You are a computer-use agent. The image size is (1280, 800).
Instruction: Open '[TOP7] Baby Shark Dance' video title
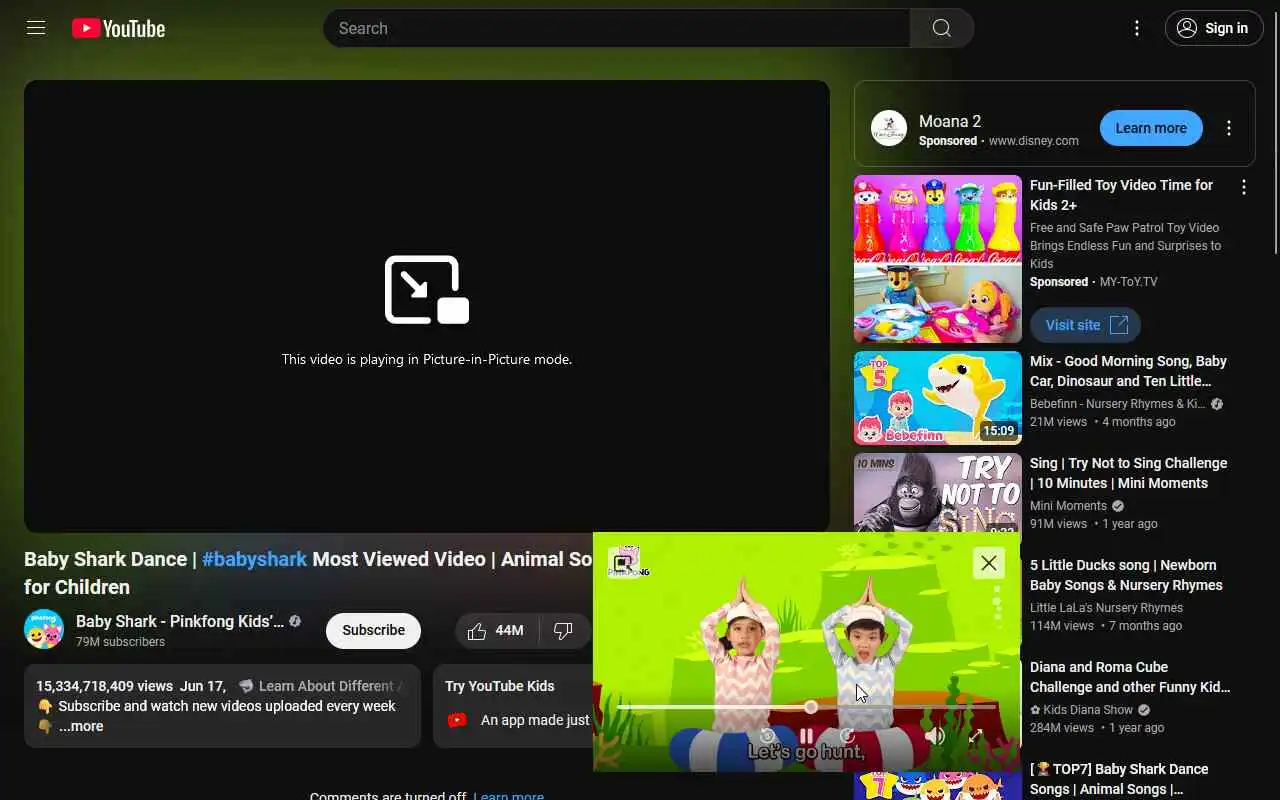tap(1119, 779)
